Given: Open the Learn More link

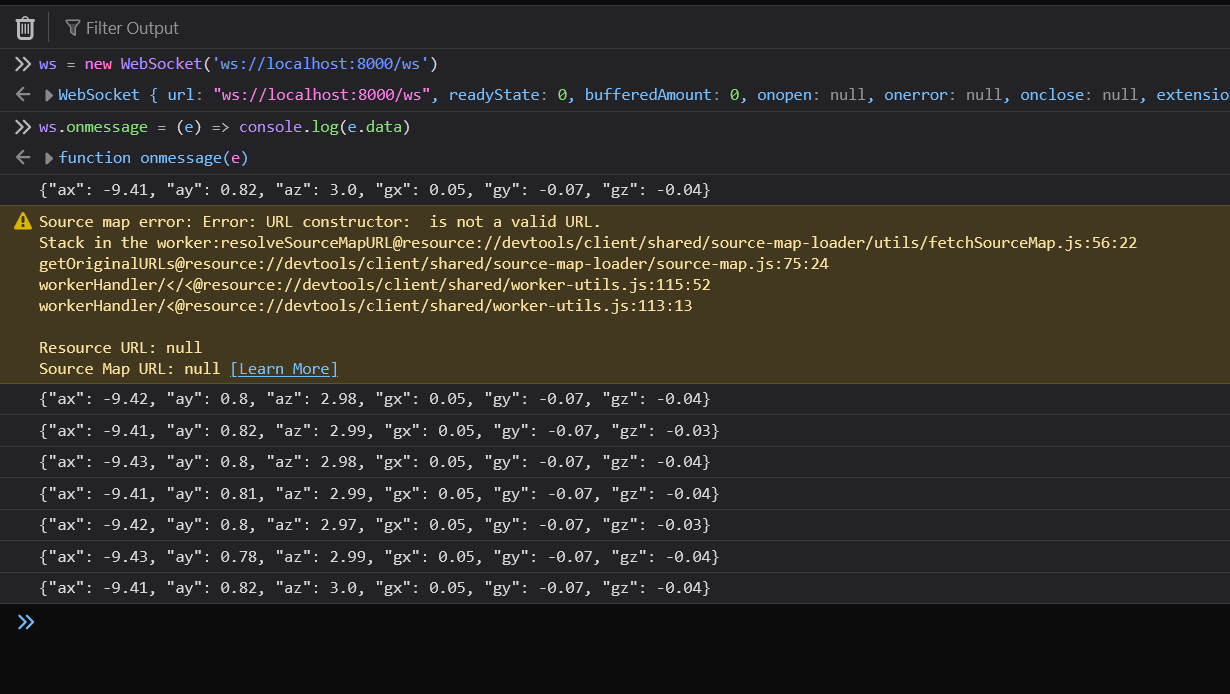Looking at the screenshot, I should click(284, 369).
